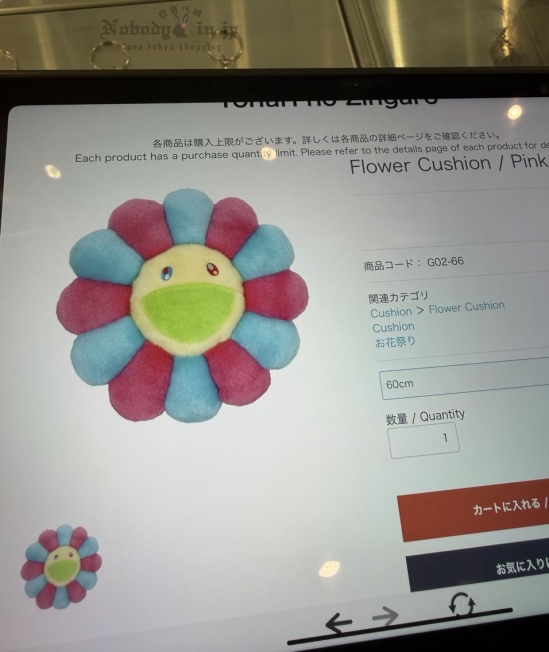Select the Quantity input field
Screen dimensions: 549x652
(x=424, y=440)
